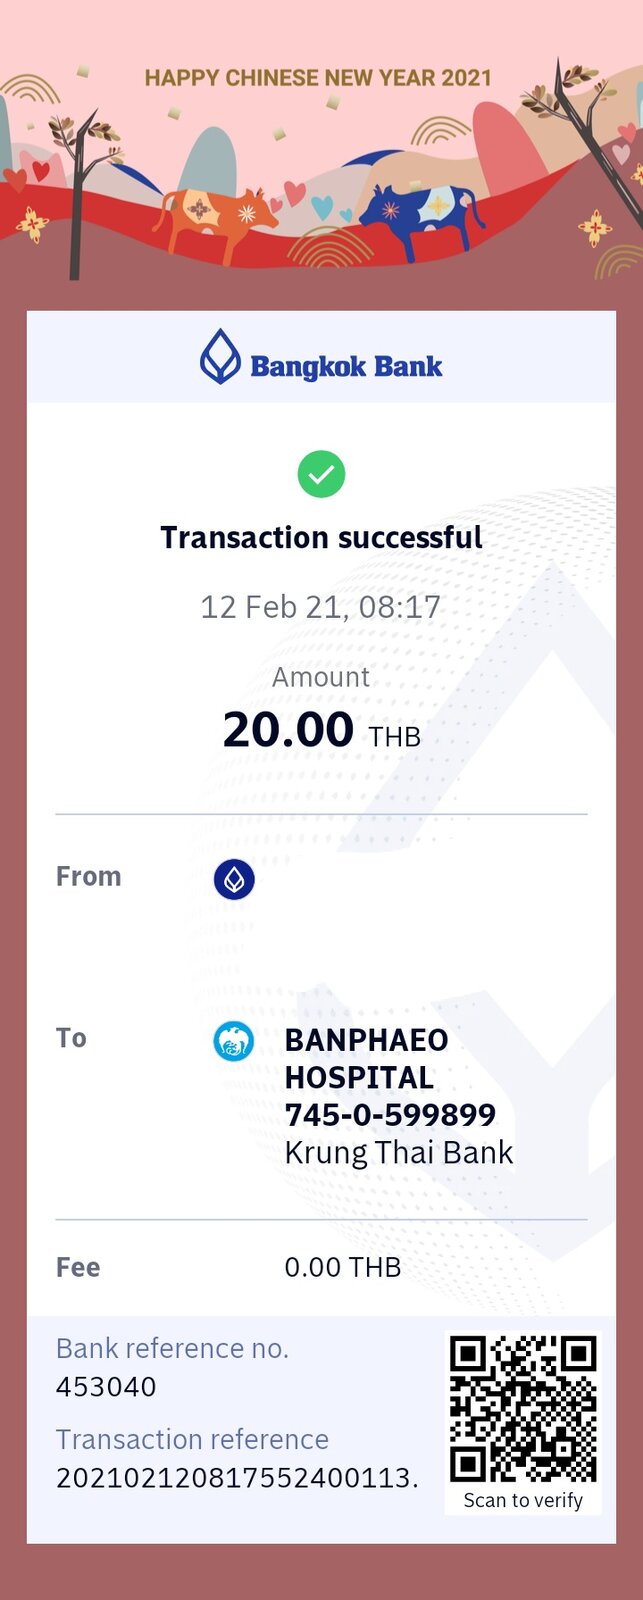This screenshot has height=1600, width=643.
Task: Click the Bangkok Bank logo icon in header
Action: tap(220, 357)
